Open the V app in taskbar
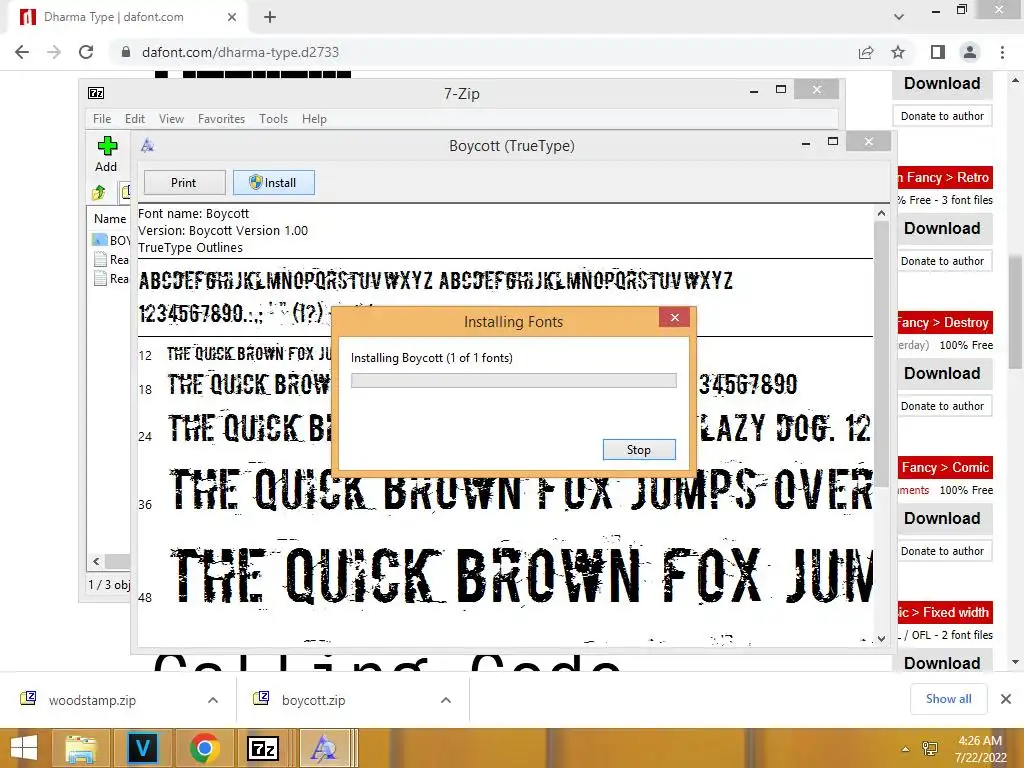Viewport: 1024px width, 768px height. (x=142, y=748)
